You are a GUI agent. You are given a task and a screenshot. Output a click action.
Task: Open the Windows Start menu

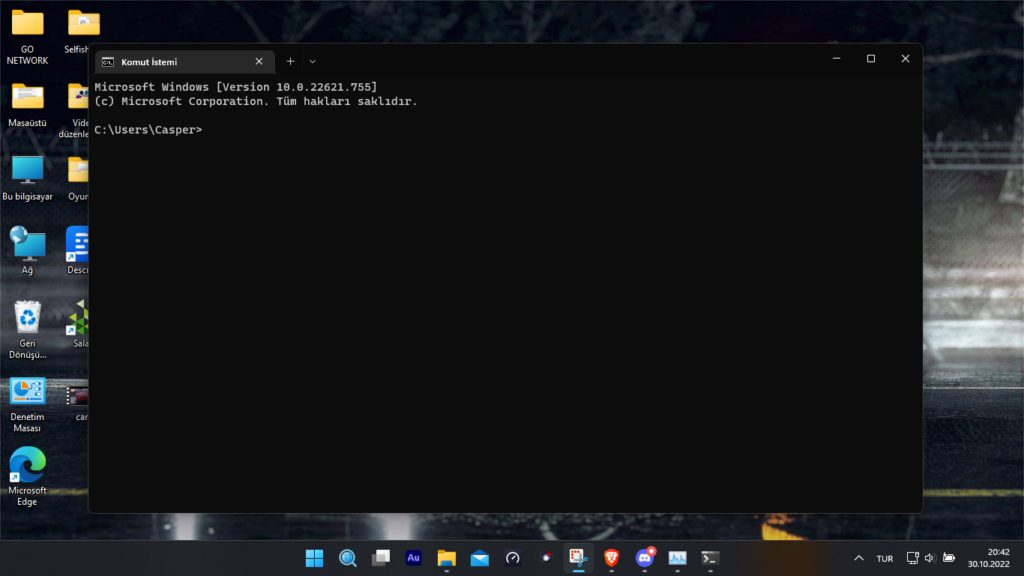(x=314, y=558)
